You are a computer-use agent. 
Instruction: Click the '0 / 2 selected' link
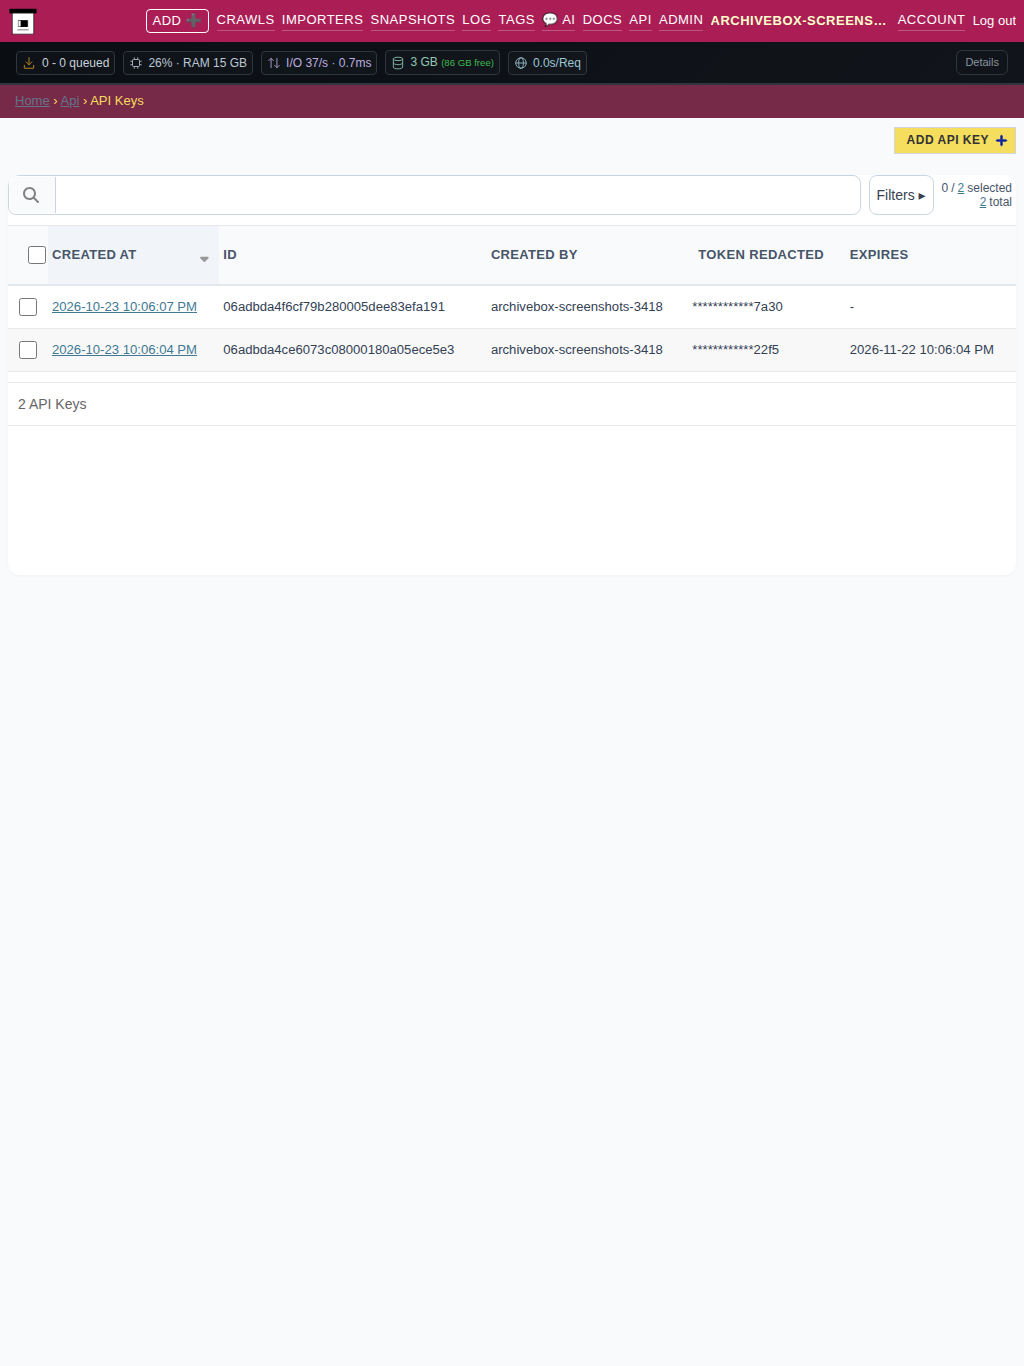pyautogui.click(x=976, y=188)
